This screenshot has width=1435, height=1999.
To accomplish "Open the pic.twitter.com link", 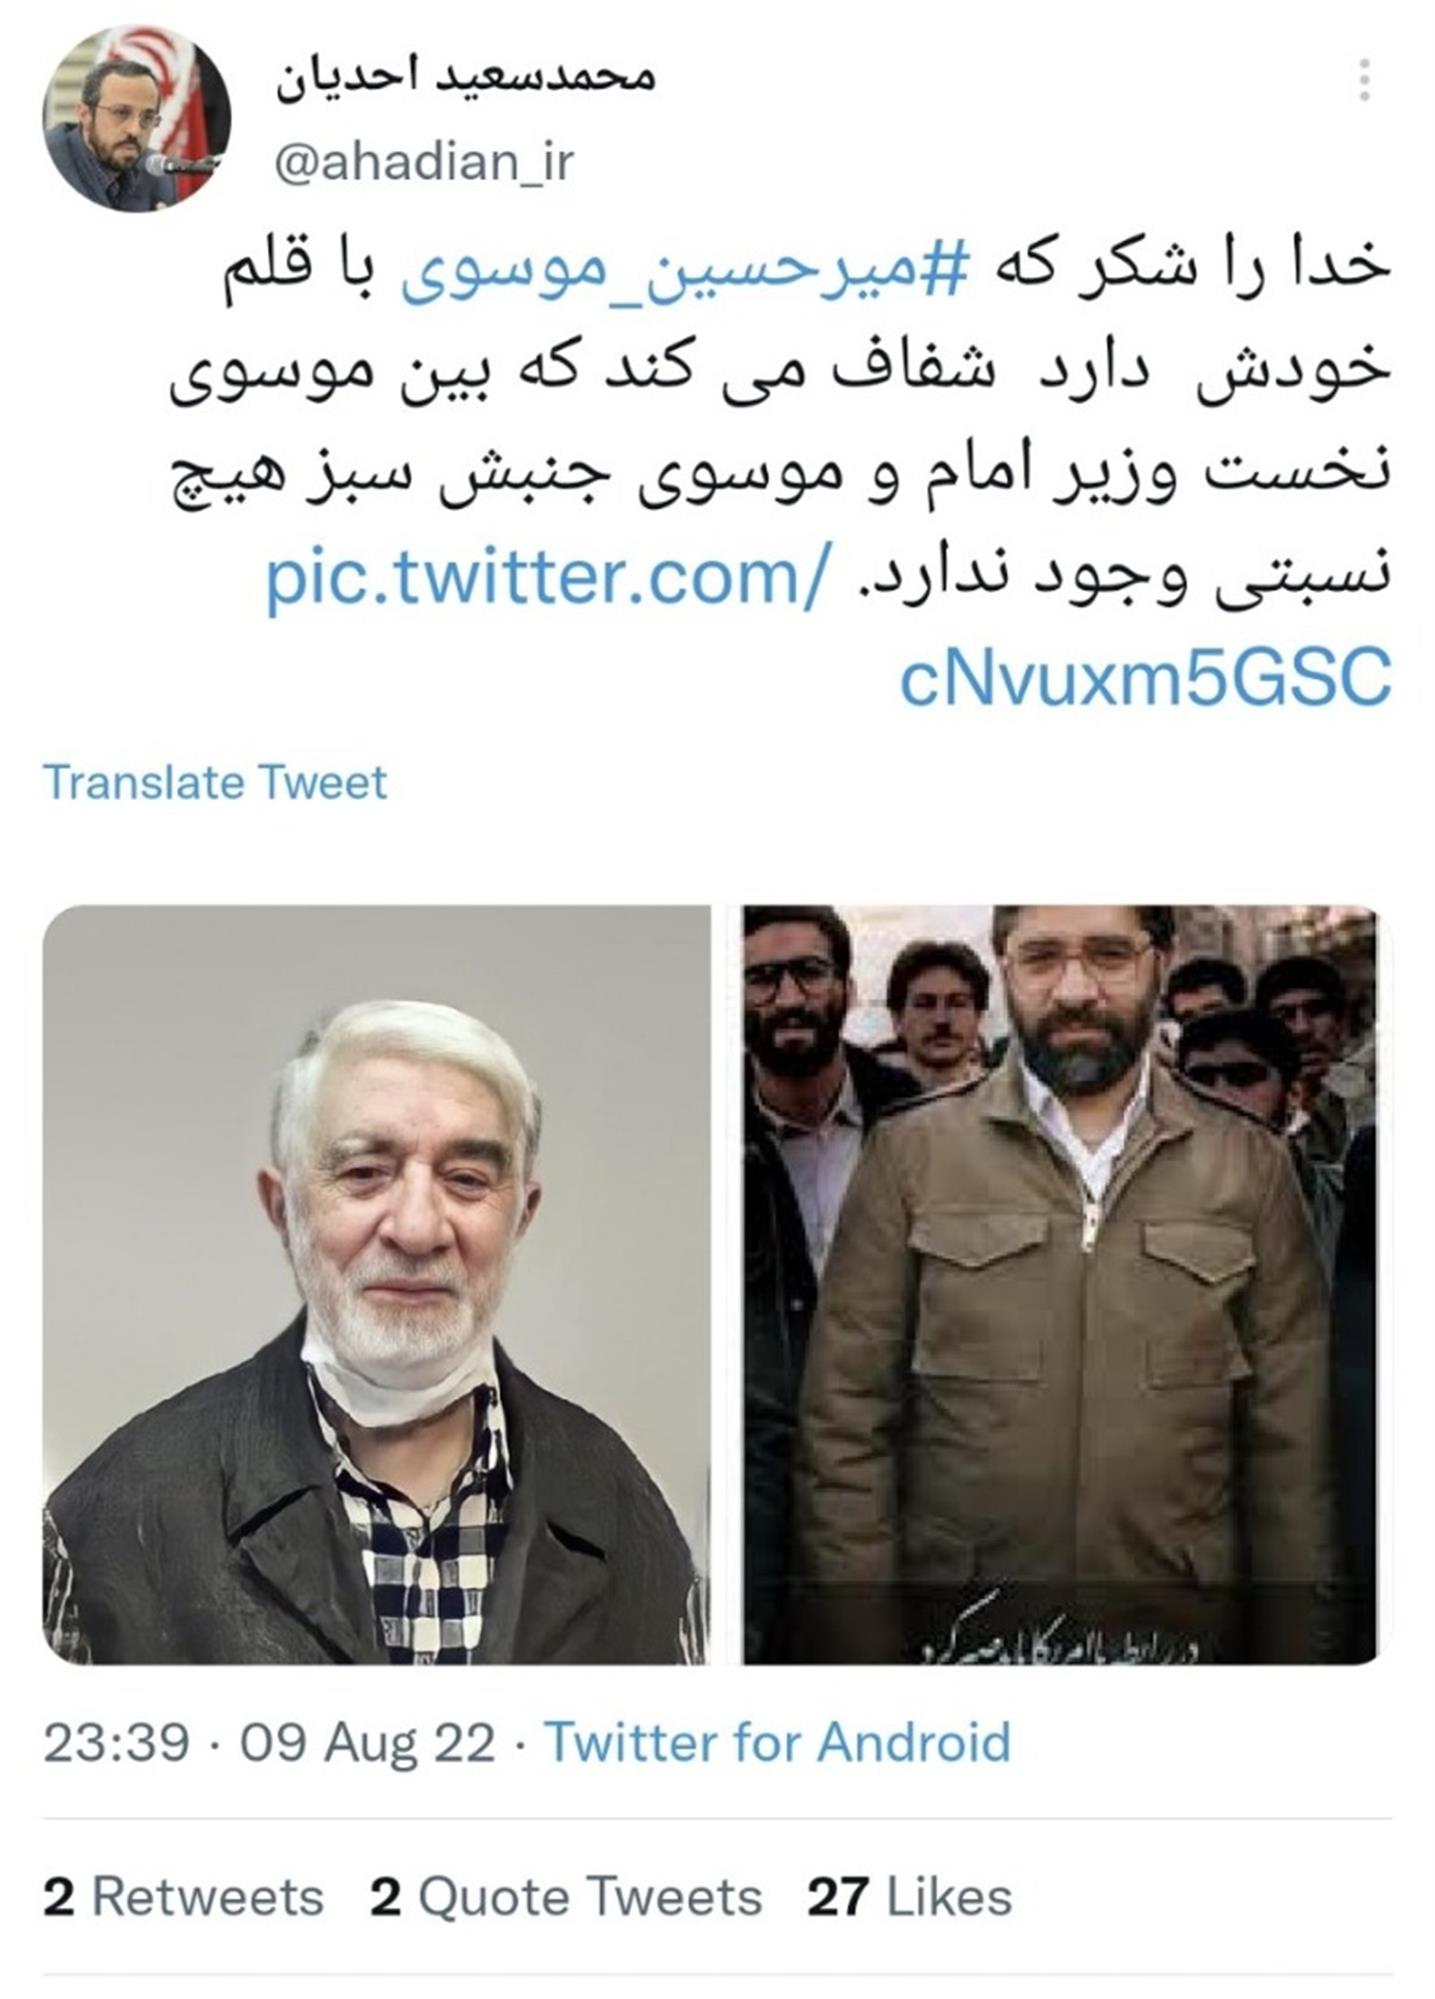I will click(547, 577).
